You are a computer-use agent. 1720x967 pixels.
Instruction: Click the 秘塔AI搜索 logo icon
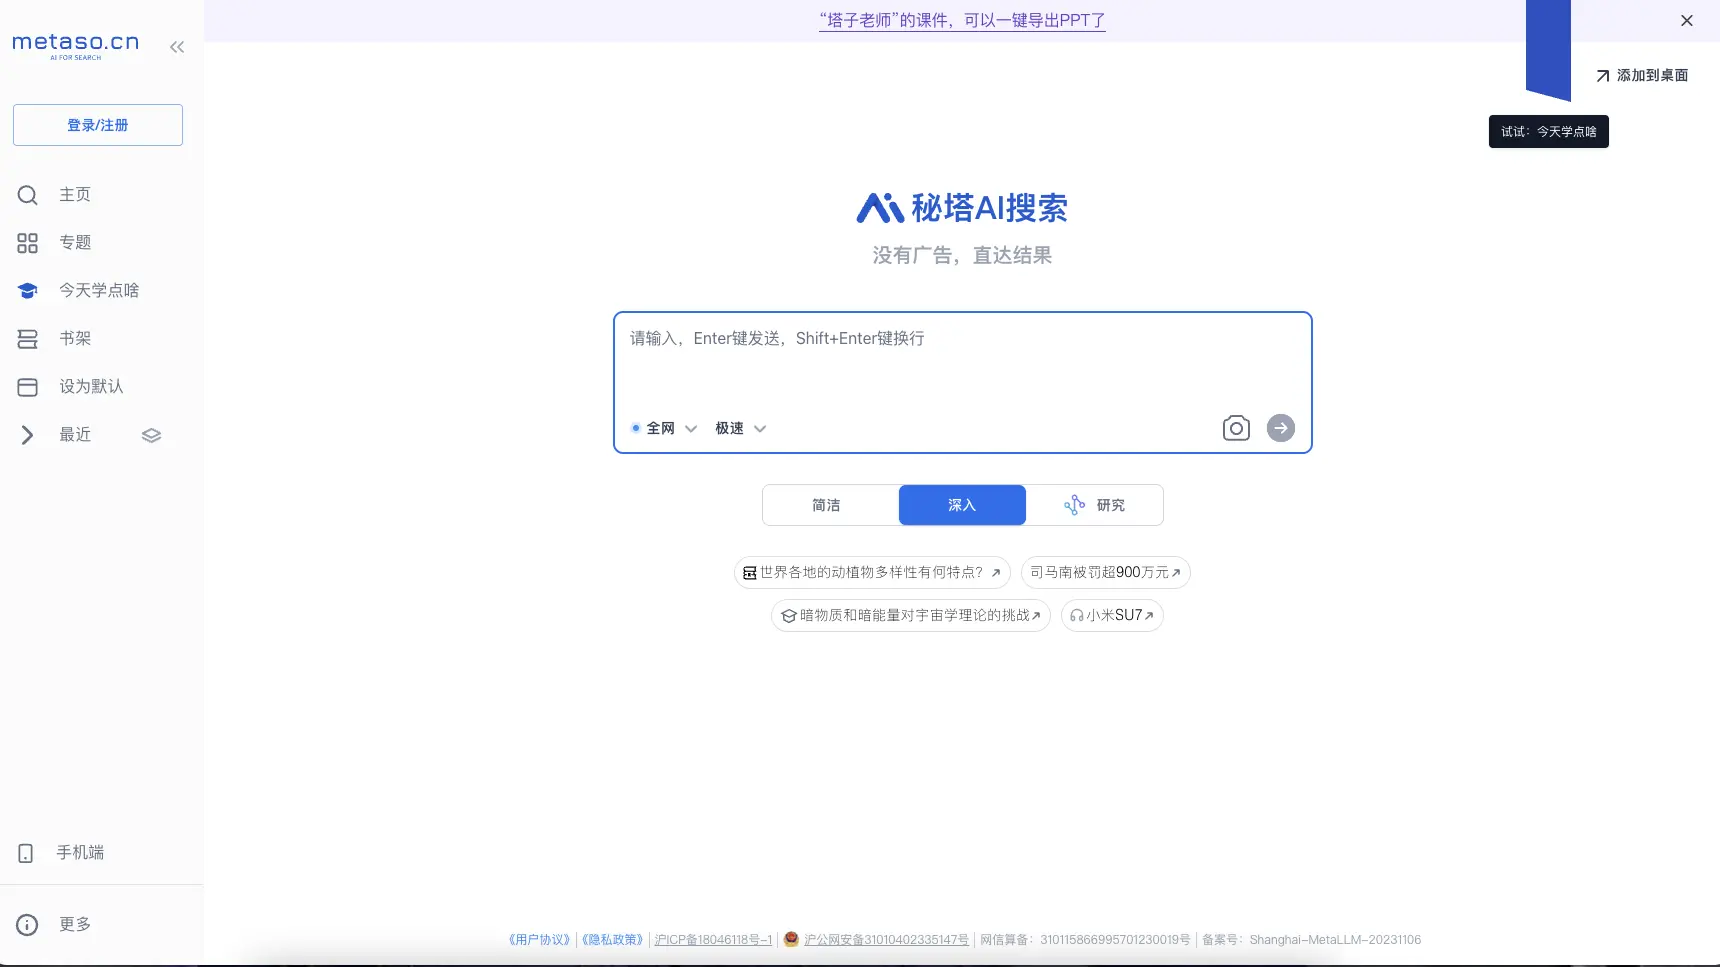[x=880, y=208]
